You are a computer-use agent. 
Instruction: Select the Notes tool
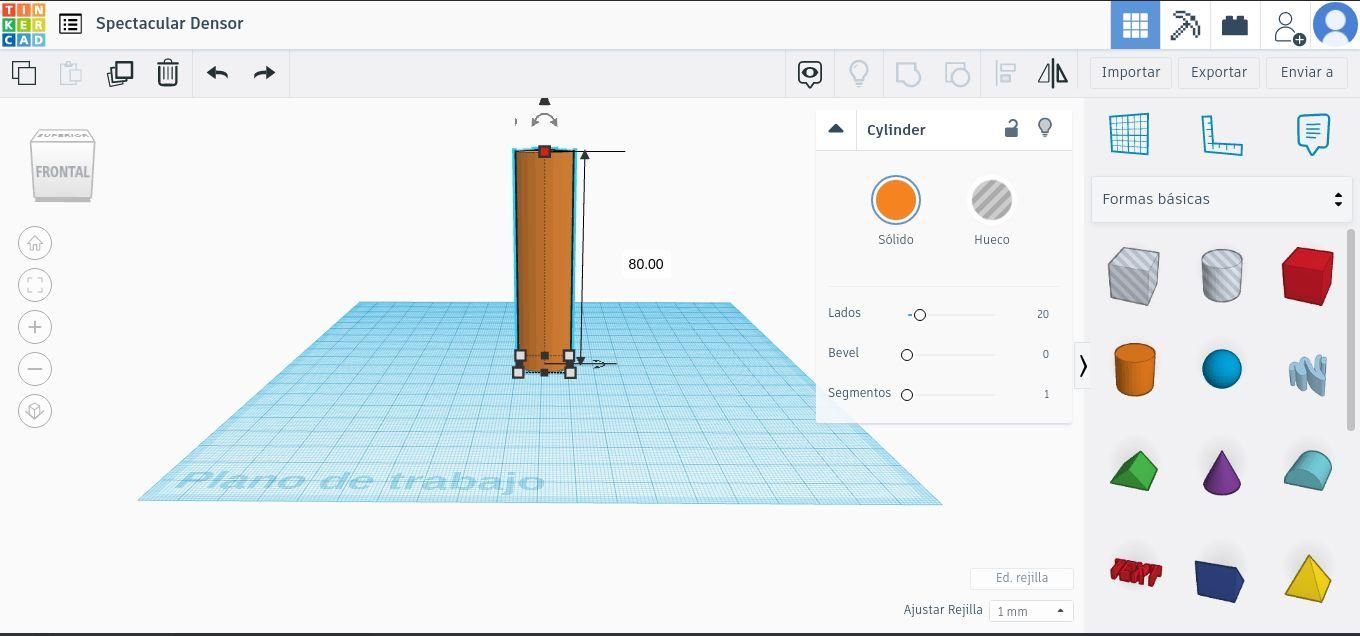click(1313, 134)
